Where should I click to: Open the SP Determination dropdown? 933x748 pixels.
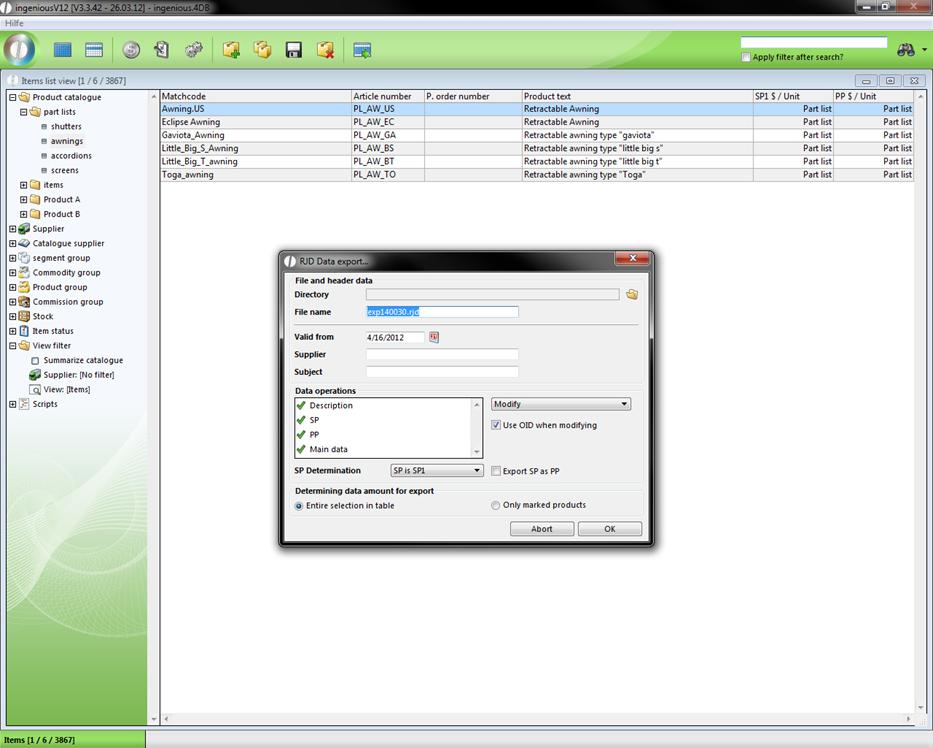click(x=437, y=471)
